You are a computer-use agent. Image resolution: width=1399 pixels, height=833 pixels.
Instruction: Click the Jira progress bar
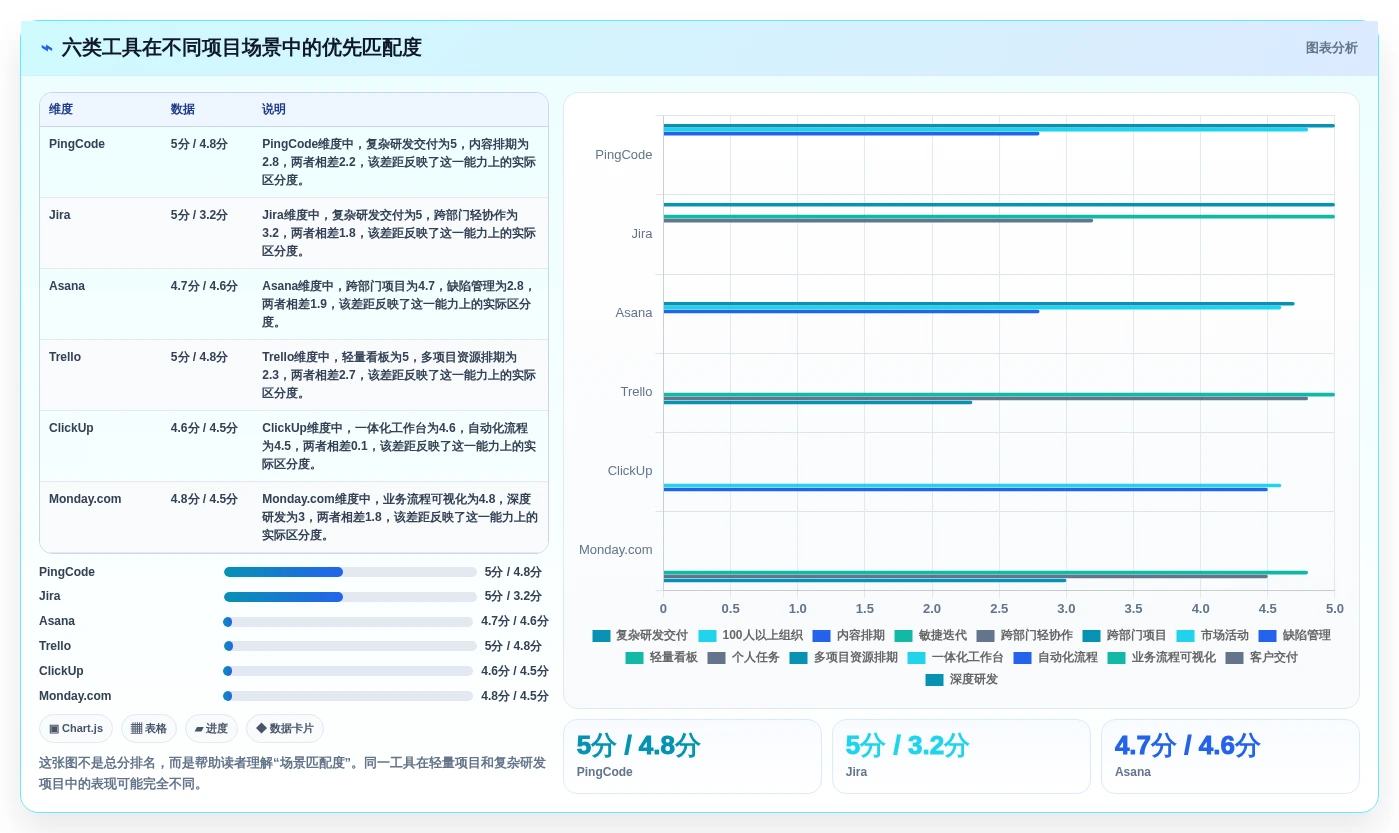coord(350,597)
